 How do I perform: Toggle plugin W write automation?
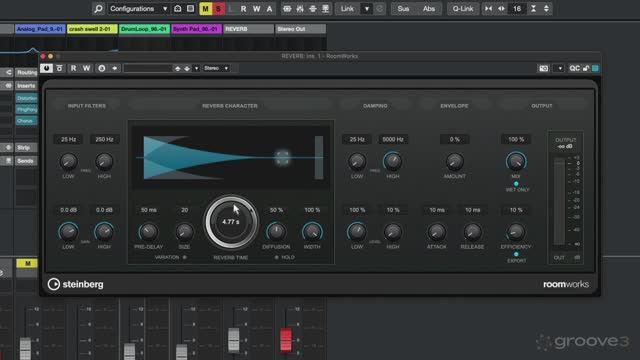(x=87, y=68)
